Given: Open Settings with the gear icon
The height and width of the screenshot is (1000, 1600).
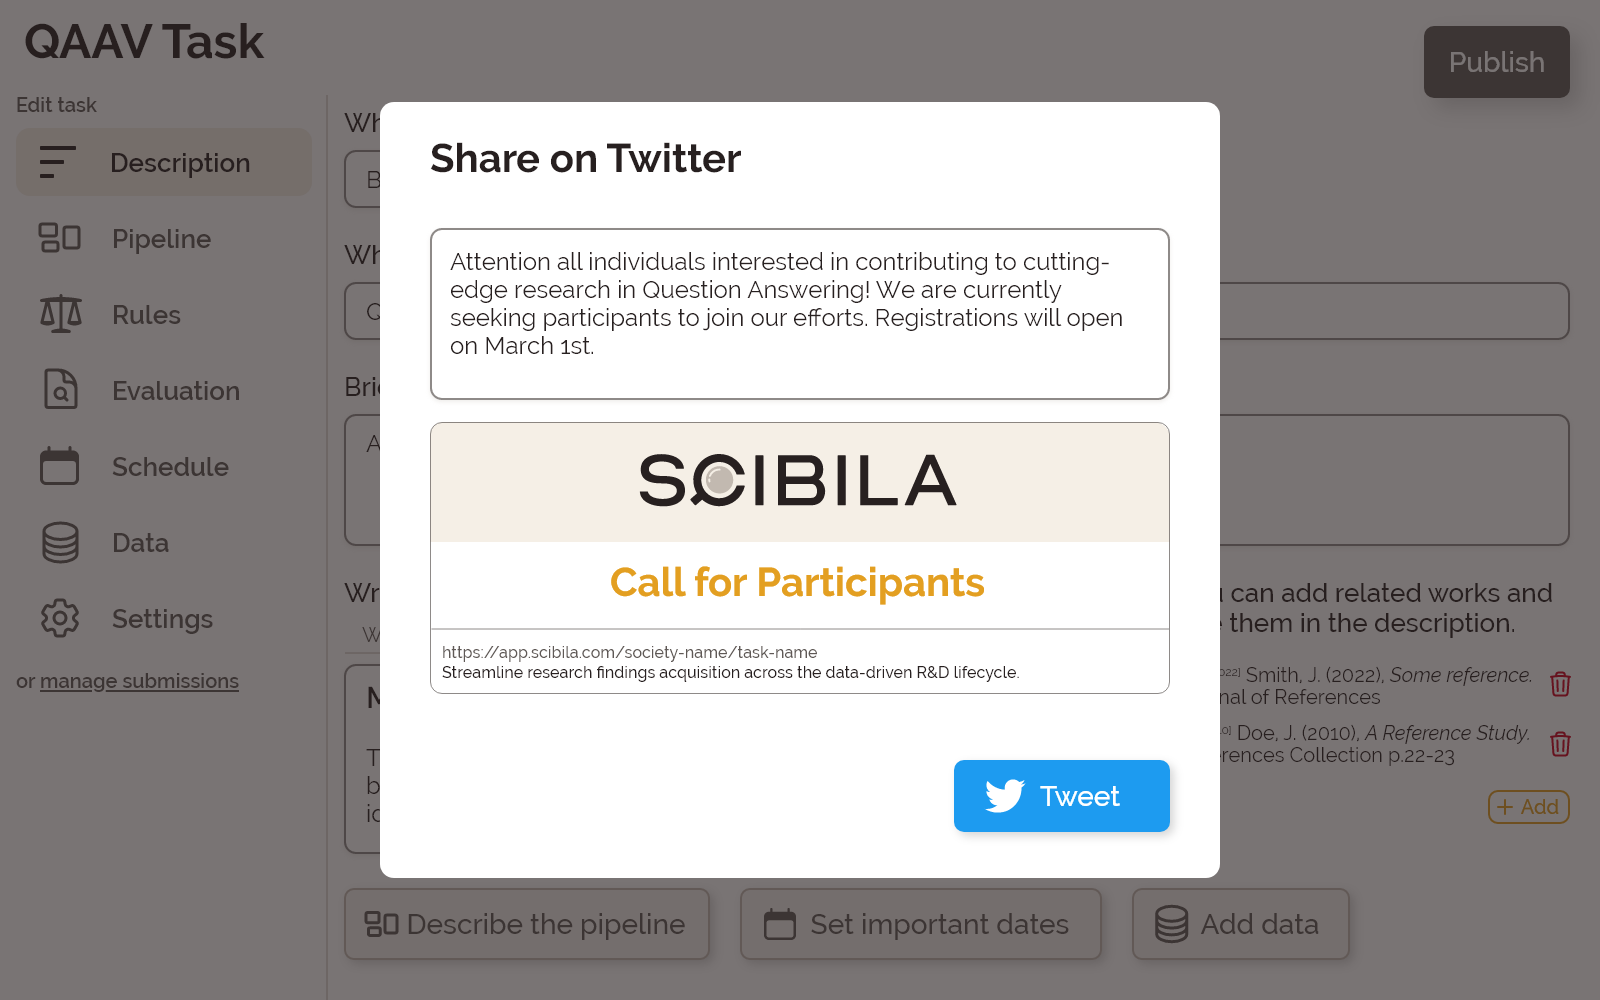Looking at the screenshot, I should [60, 618].
